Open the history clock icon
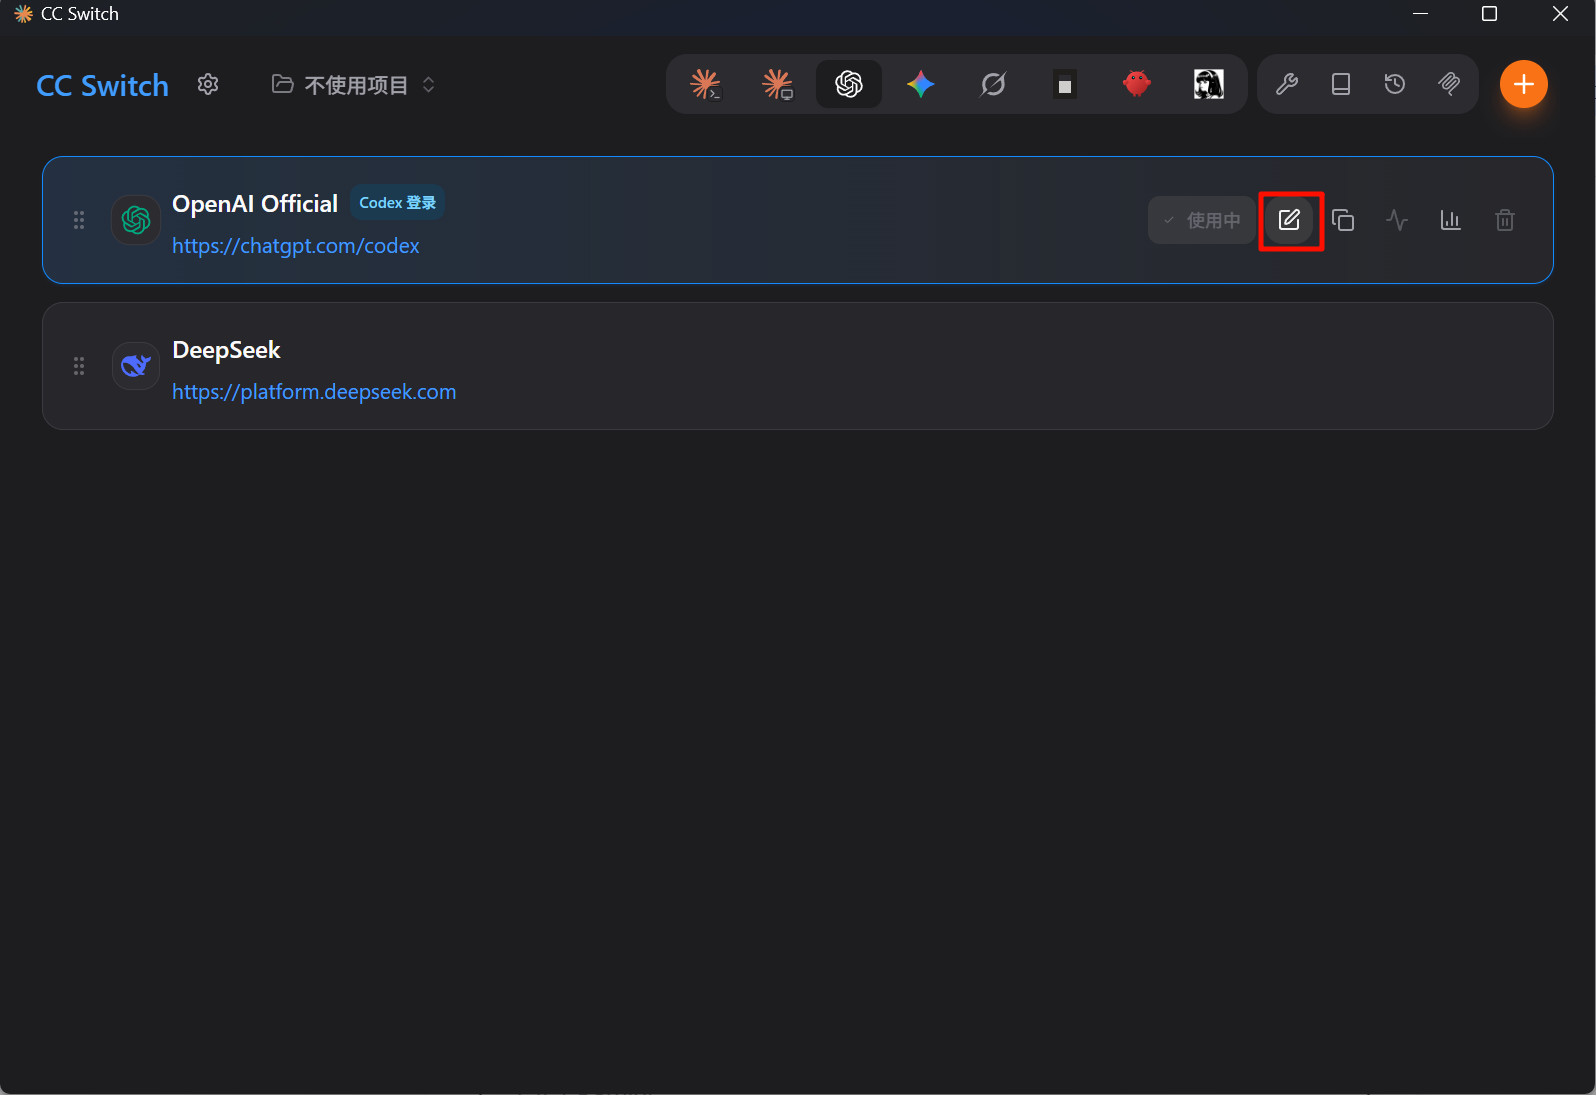 point(1395,84)
